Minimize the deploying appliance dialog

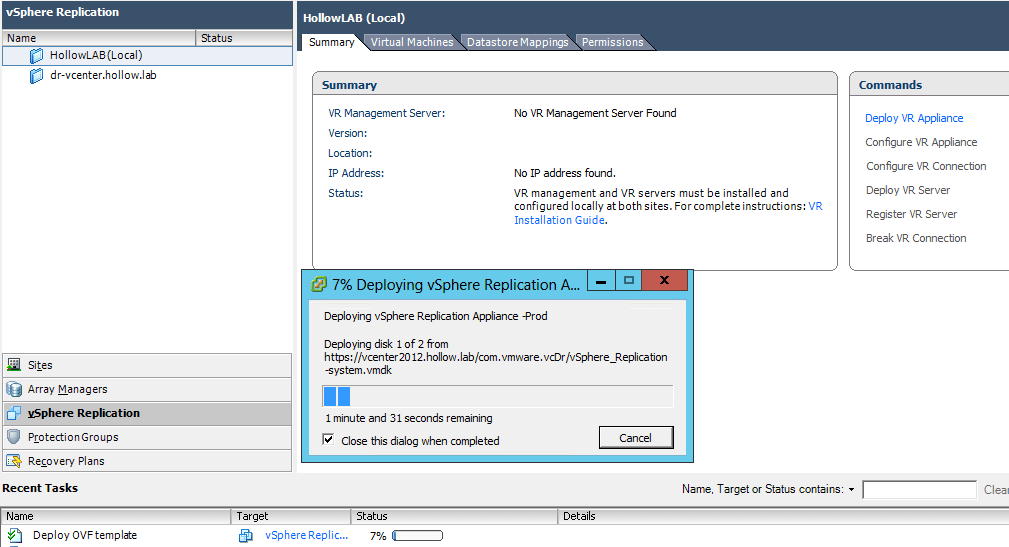coord(601,281)
